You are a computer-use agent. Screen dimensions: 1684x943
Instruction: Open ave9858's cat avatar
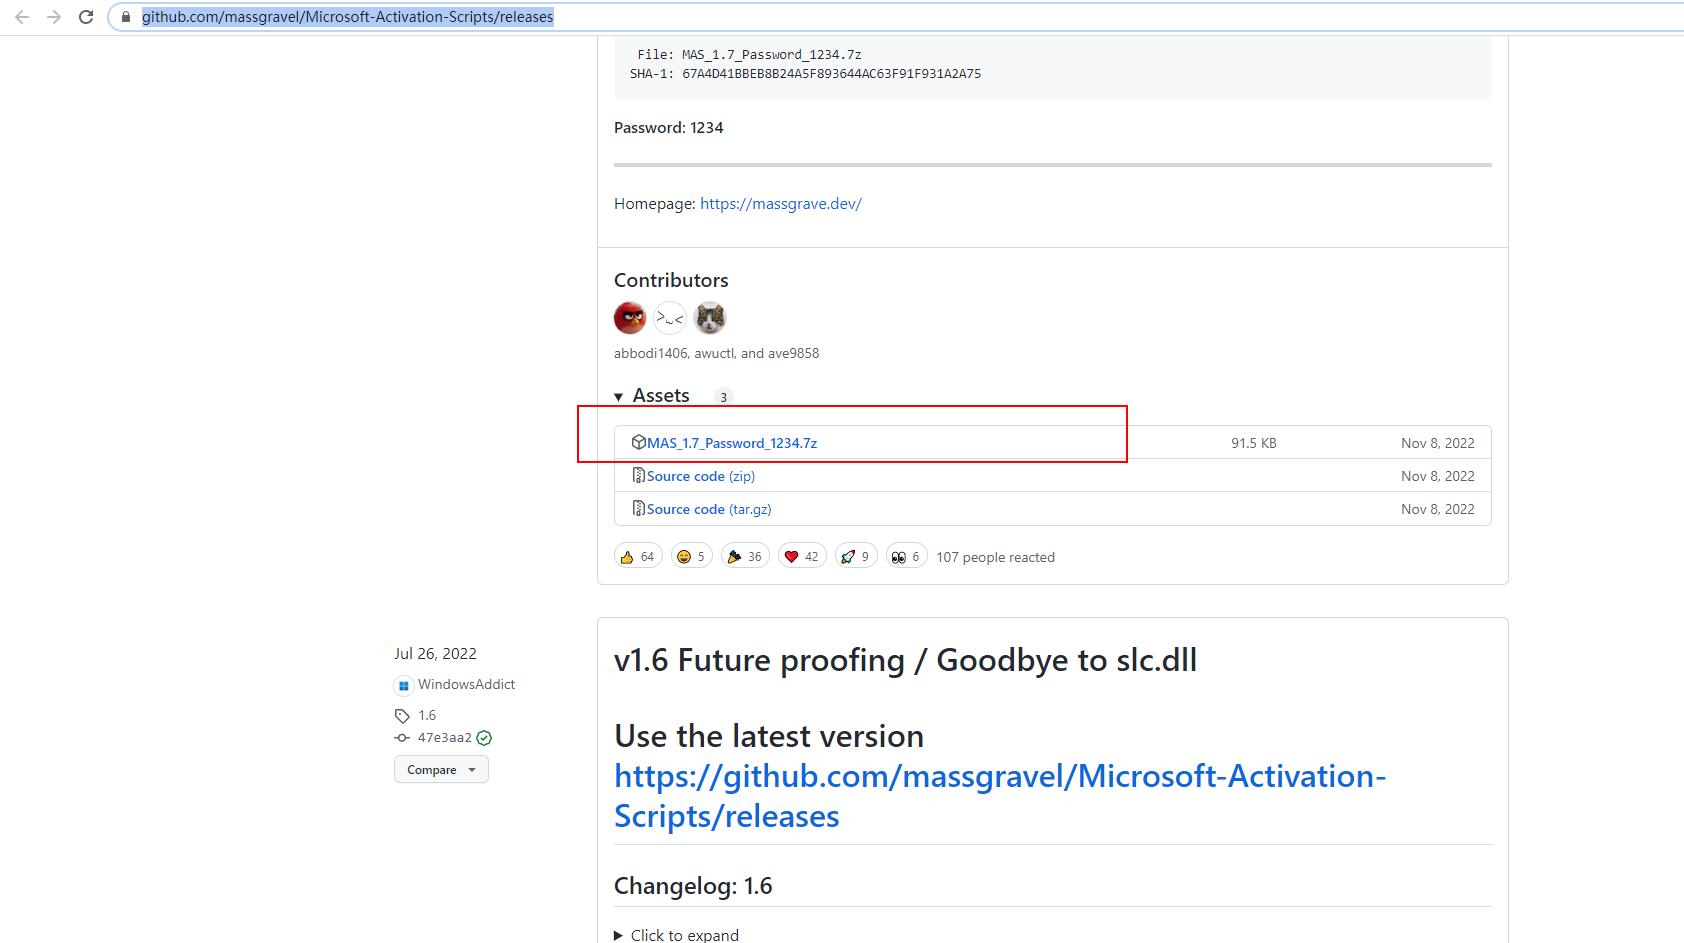click(x=710, y=318)
